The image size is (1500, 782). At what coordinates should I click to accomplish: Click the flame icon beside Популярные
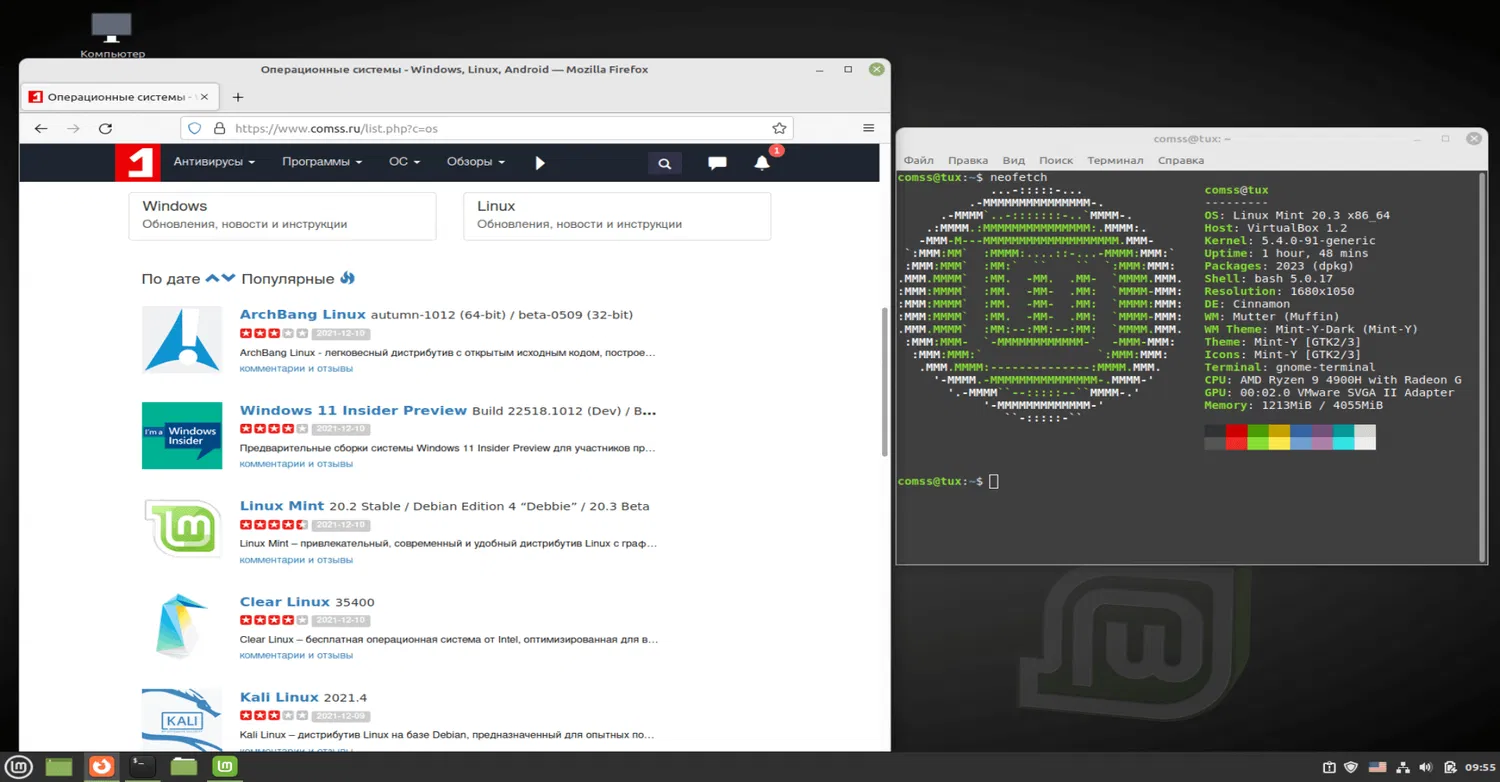tap(348, 278)
